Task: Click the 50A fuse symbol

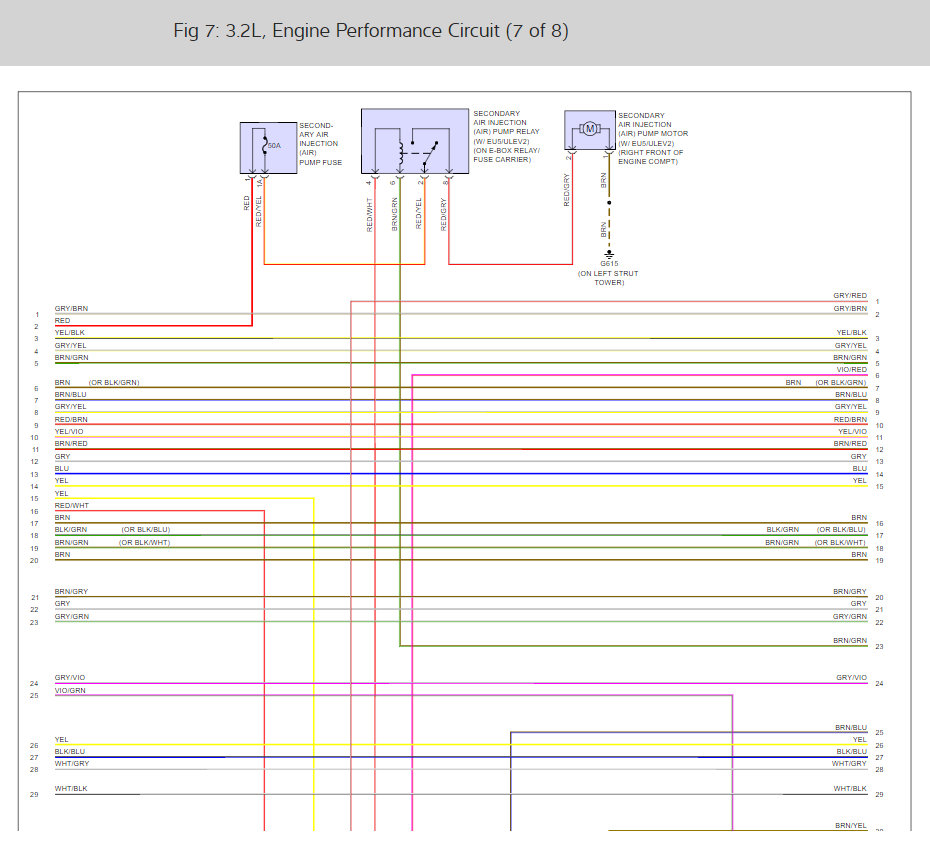Action: click(265, 145)
